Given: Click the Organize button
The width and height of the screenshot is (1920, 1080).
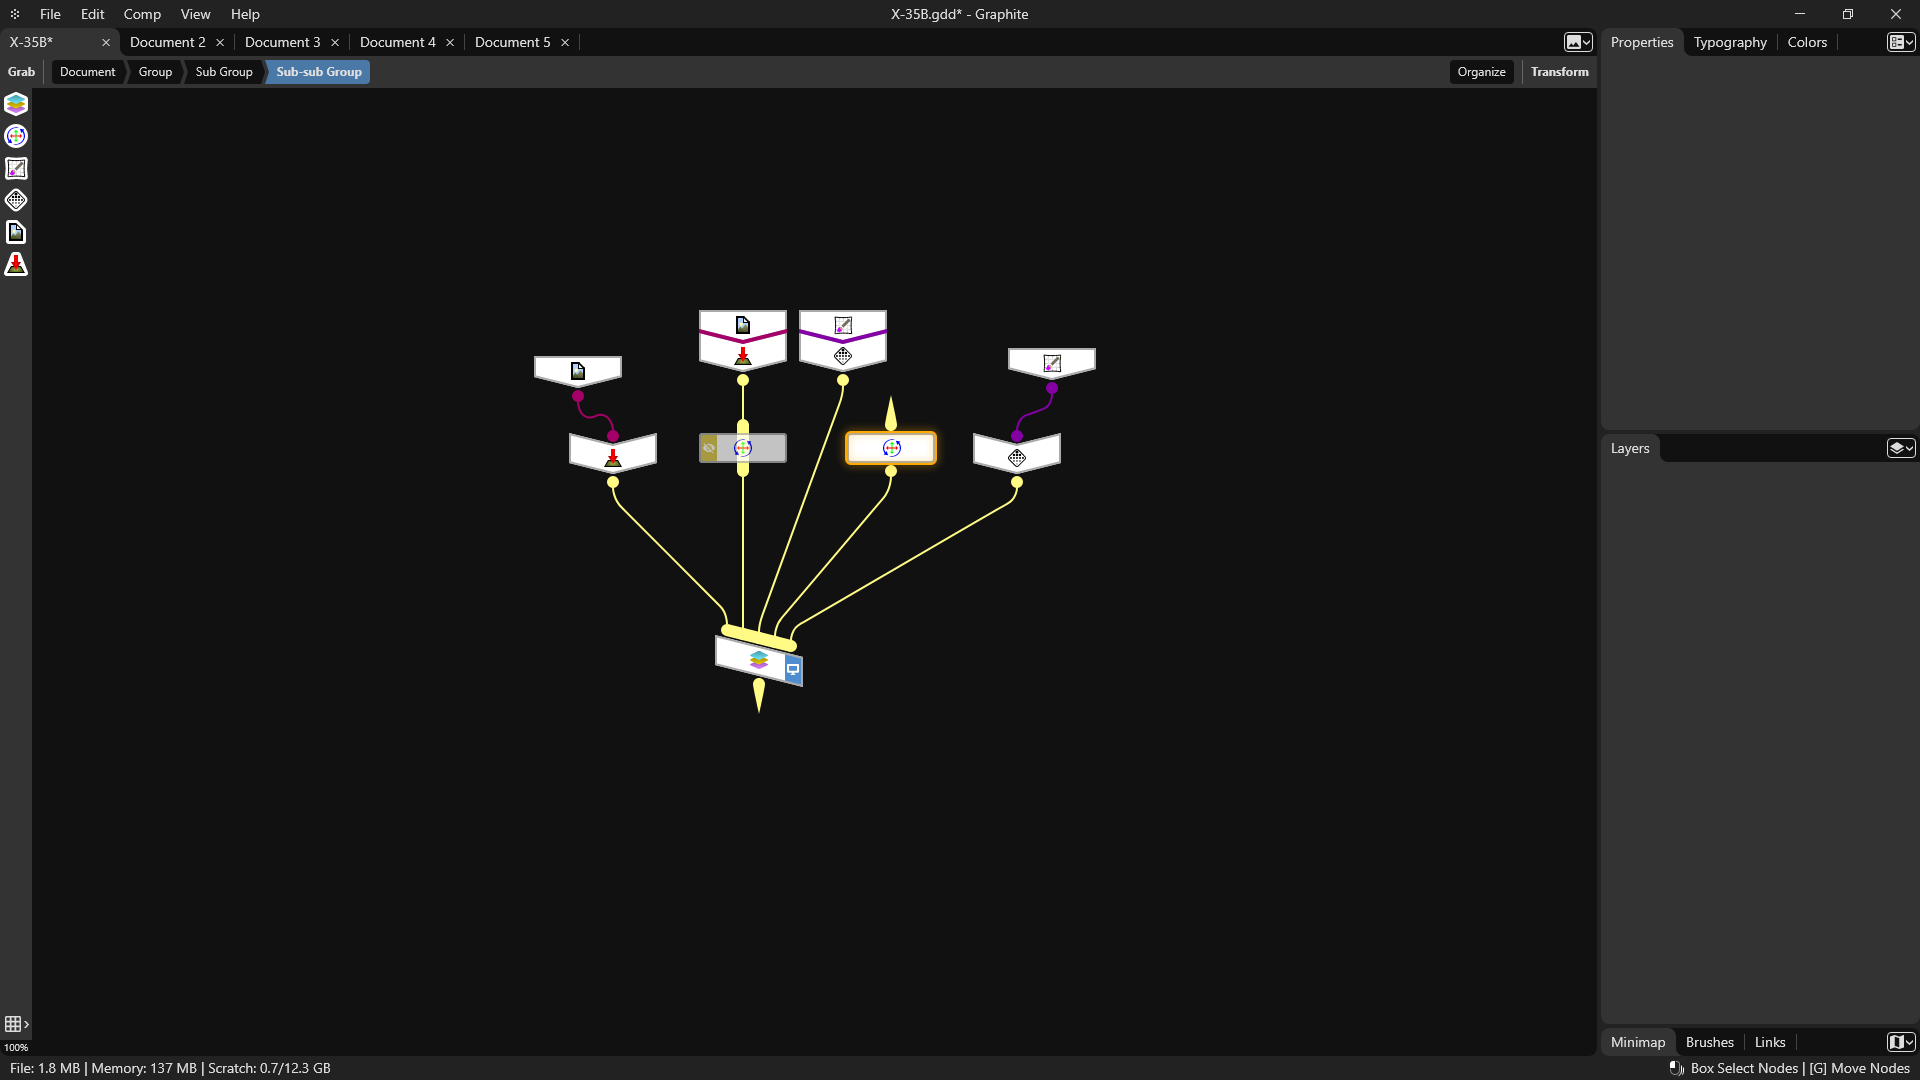Looking at the screenshot, I should coord(1480,72).
